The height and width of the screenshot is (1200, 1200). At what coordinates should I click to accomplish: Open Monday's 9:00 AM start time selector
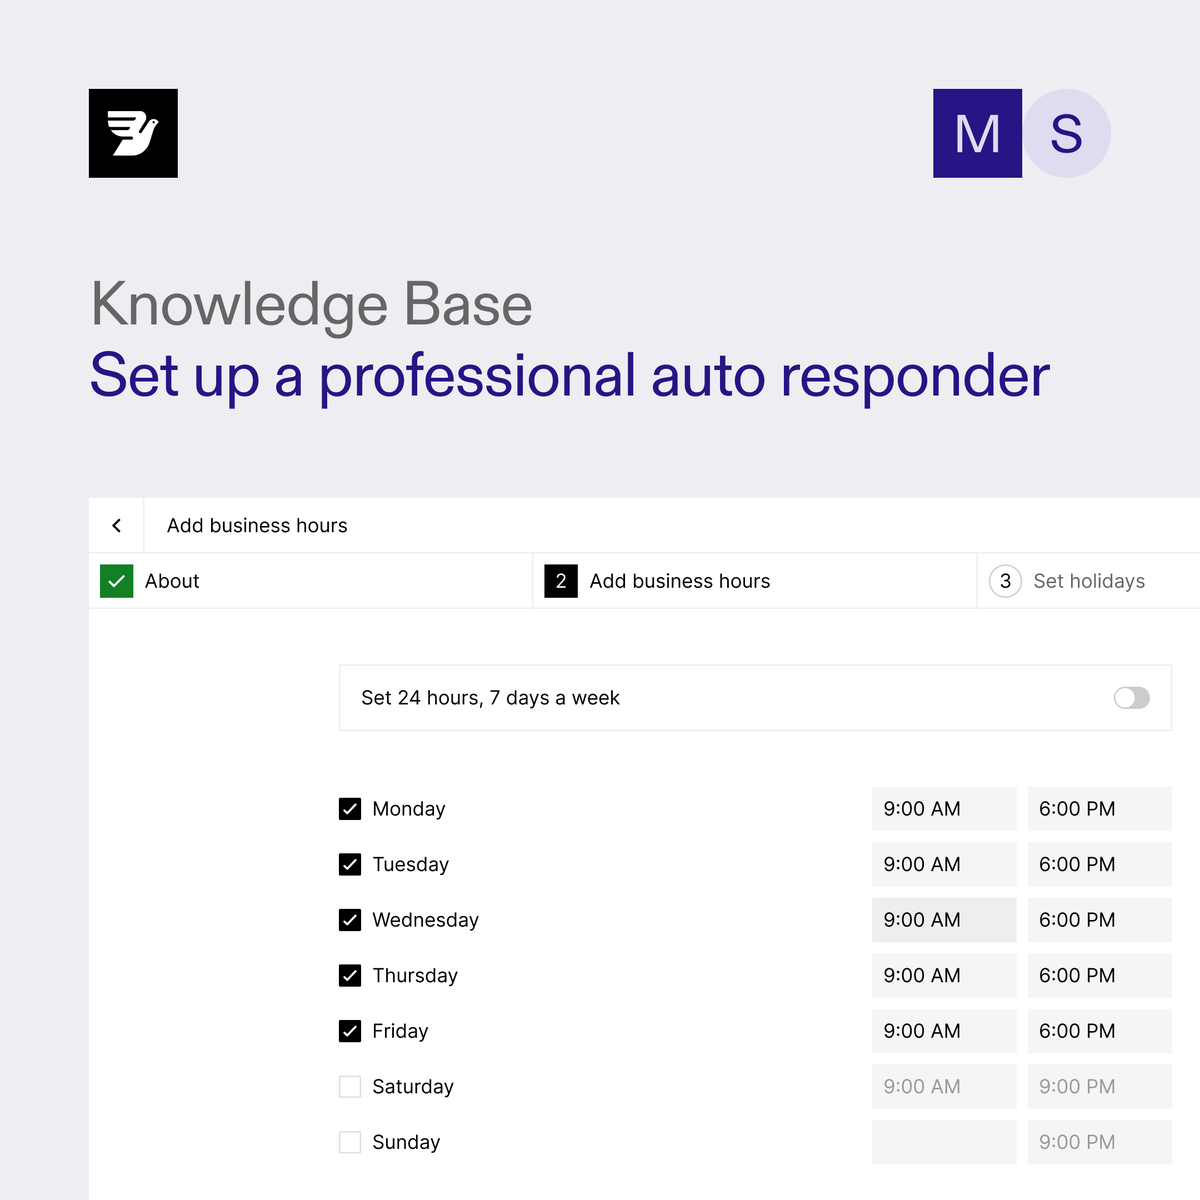click(x=943, y=808)
